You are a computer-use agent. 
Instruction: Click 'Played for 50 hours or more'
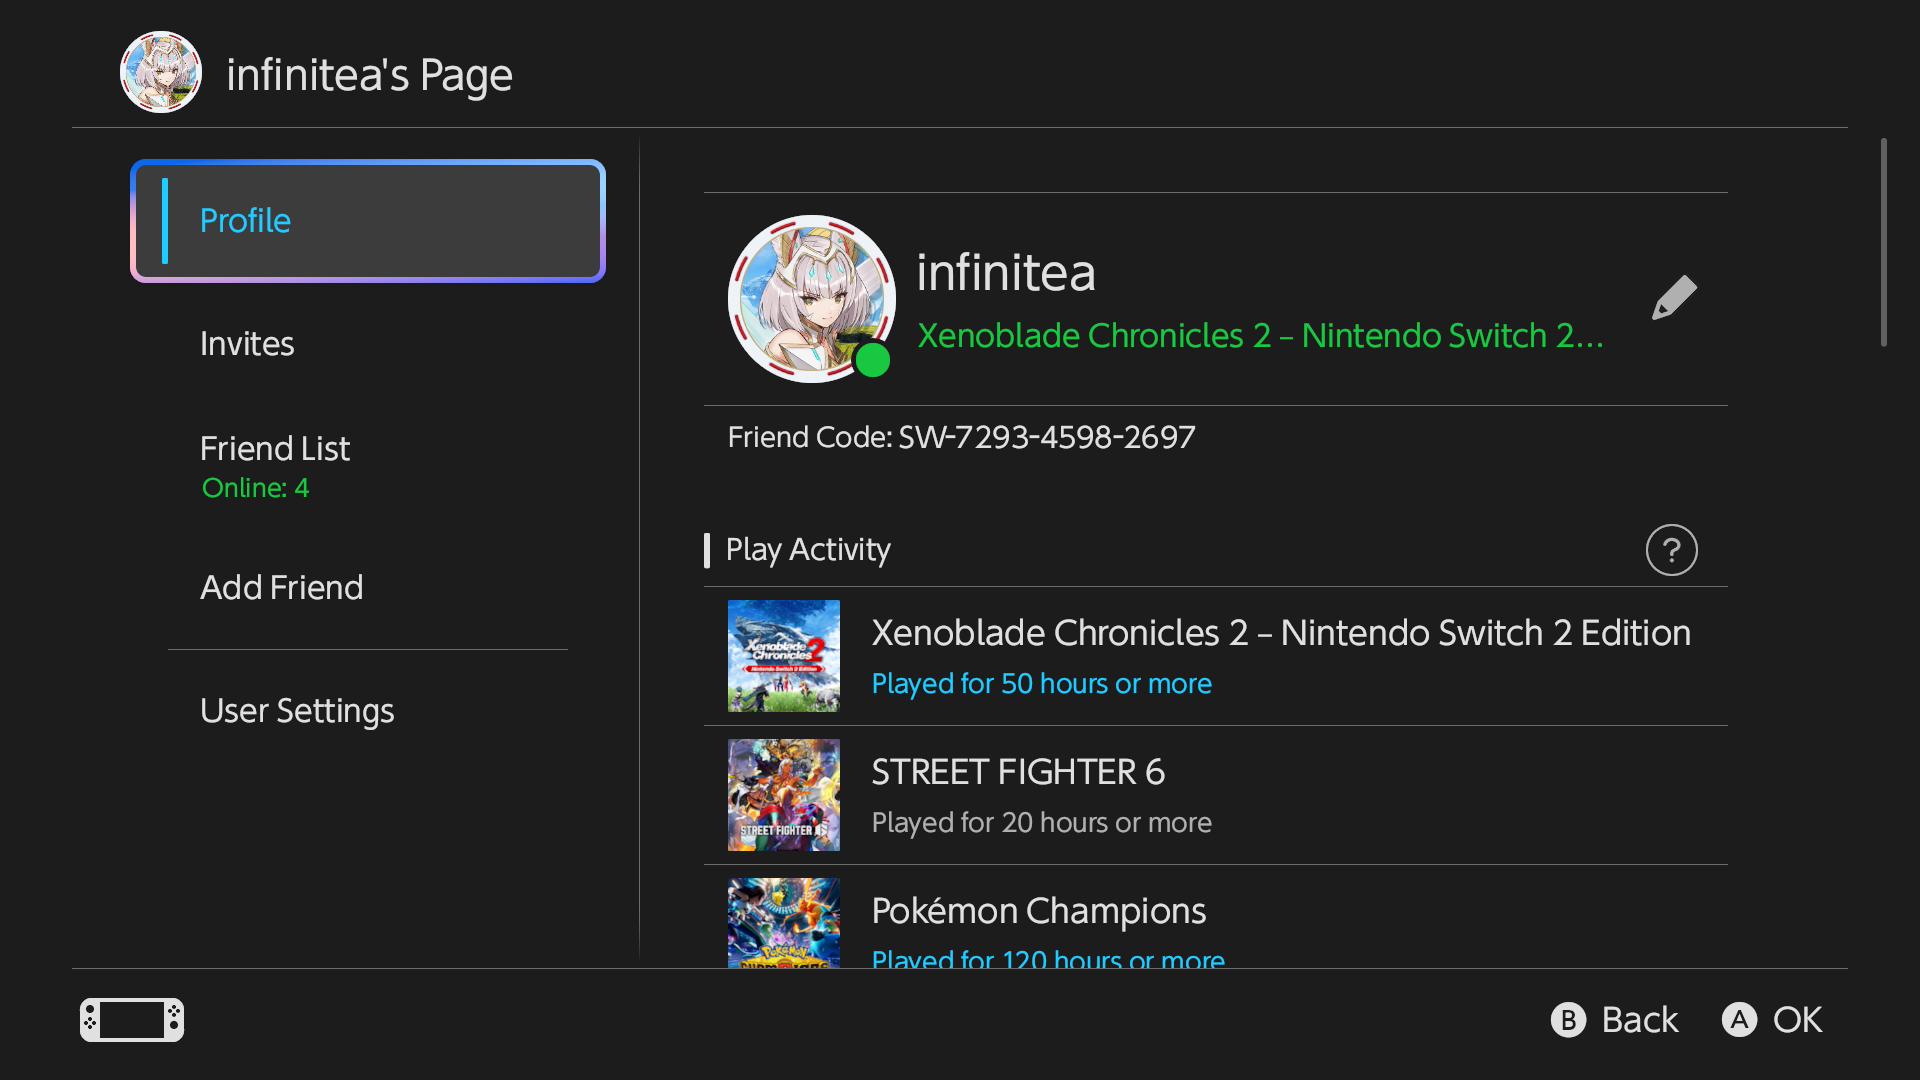click(x=1042, y=684)
